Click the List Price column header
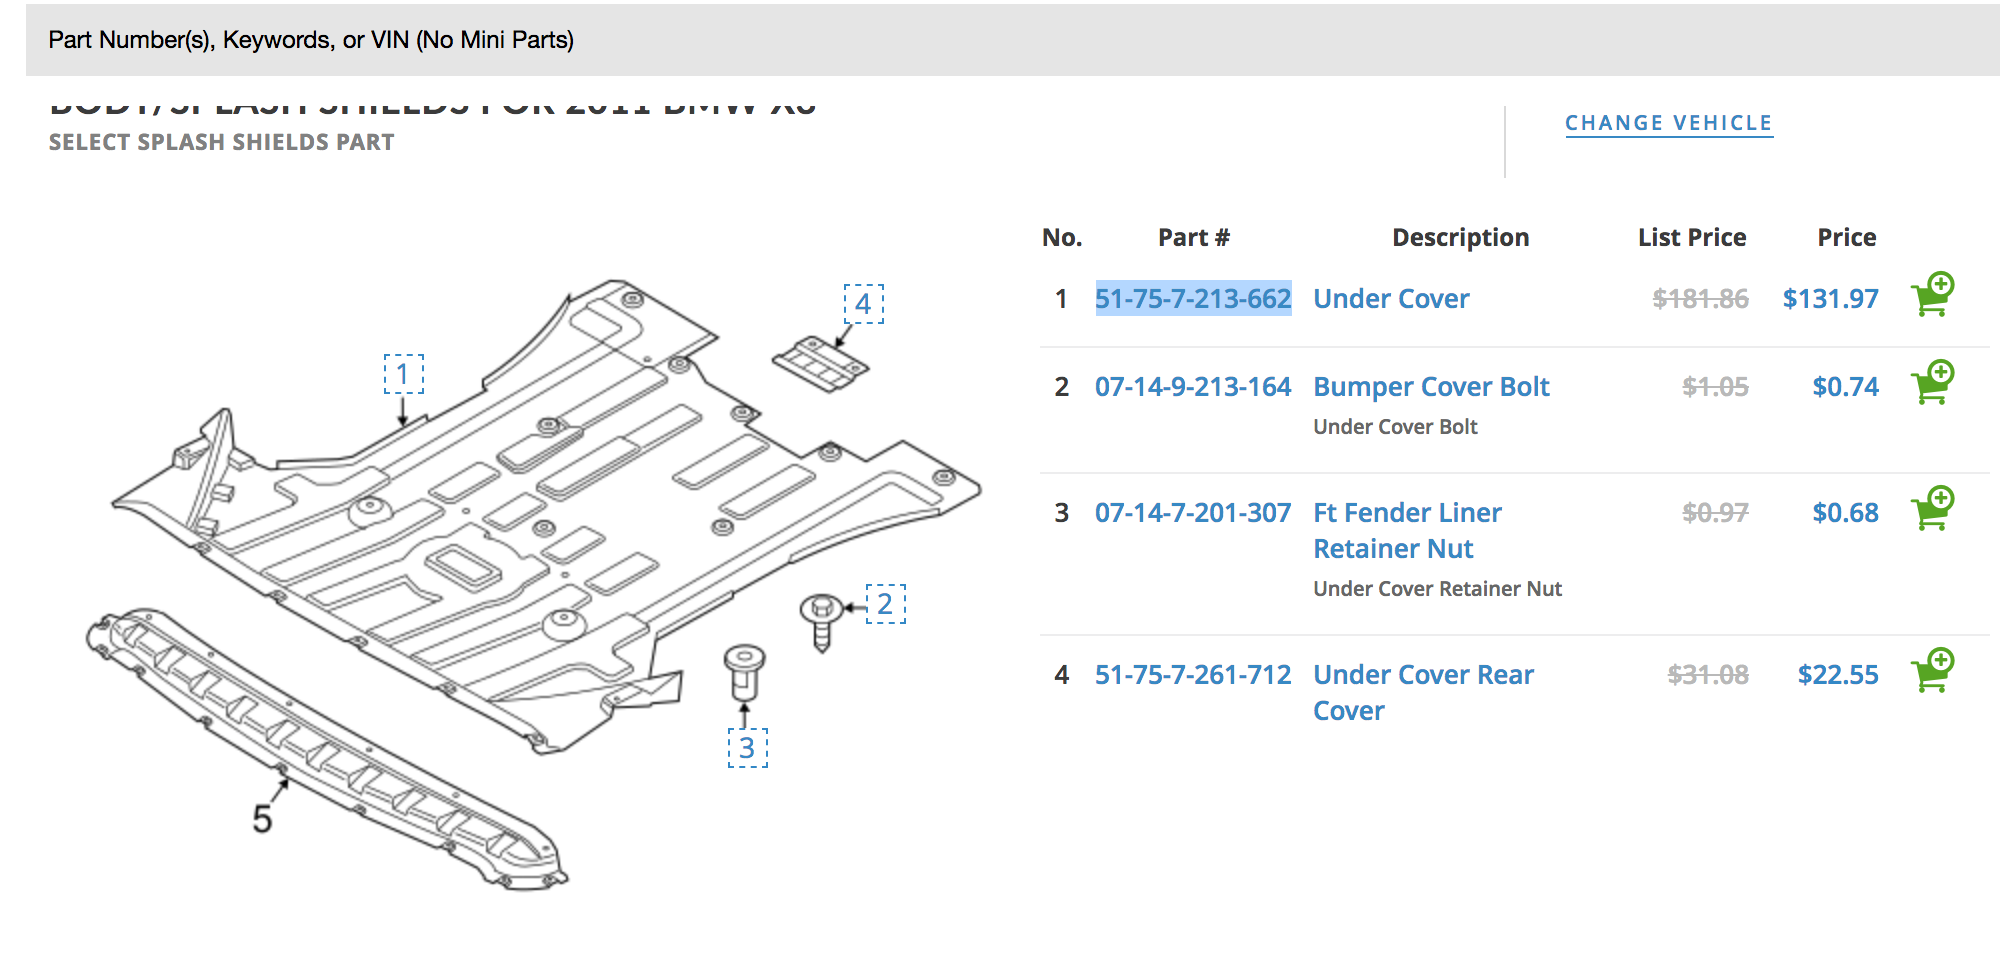The image size is (2000, 966). (x=1692, y=237)
